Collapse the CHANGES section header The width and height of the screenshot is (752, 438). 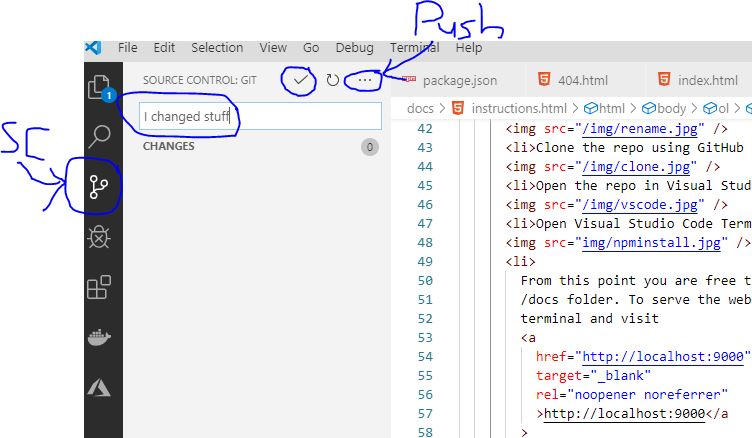pyautogui.click(x=169, y=146)
